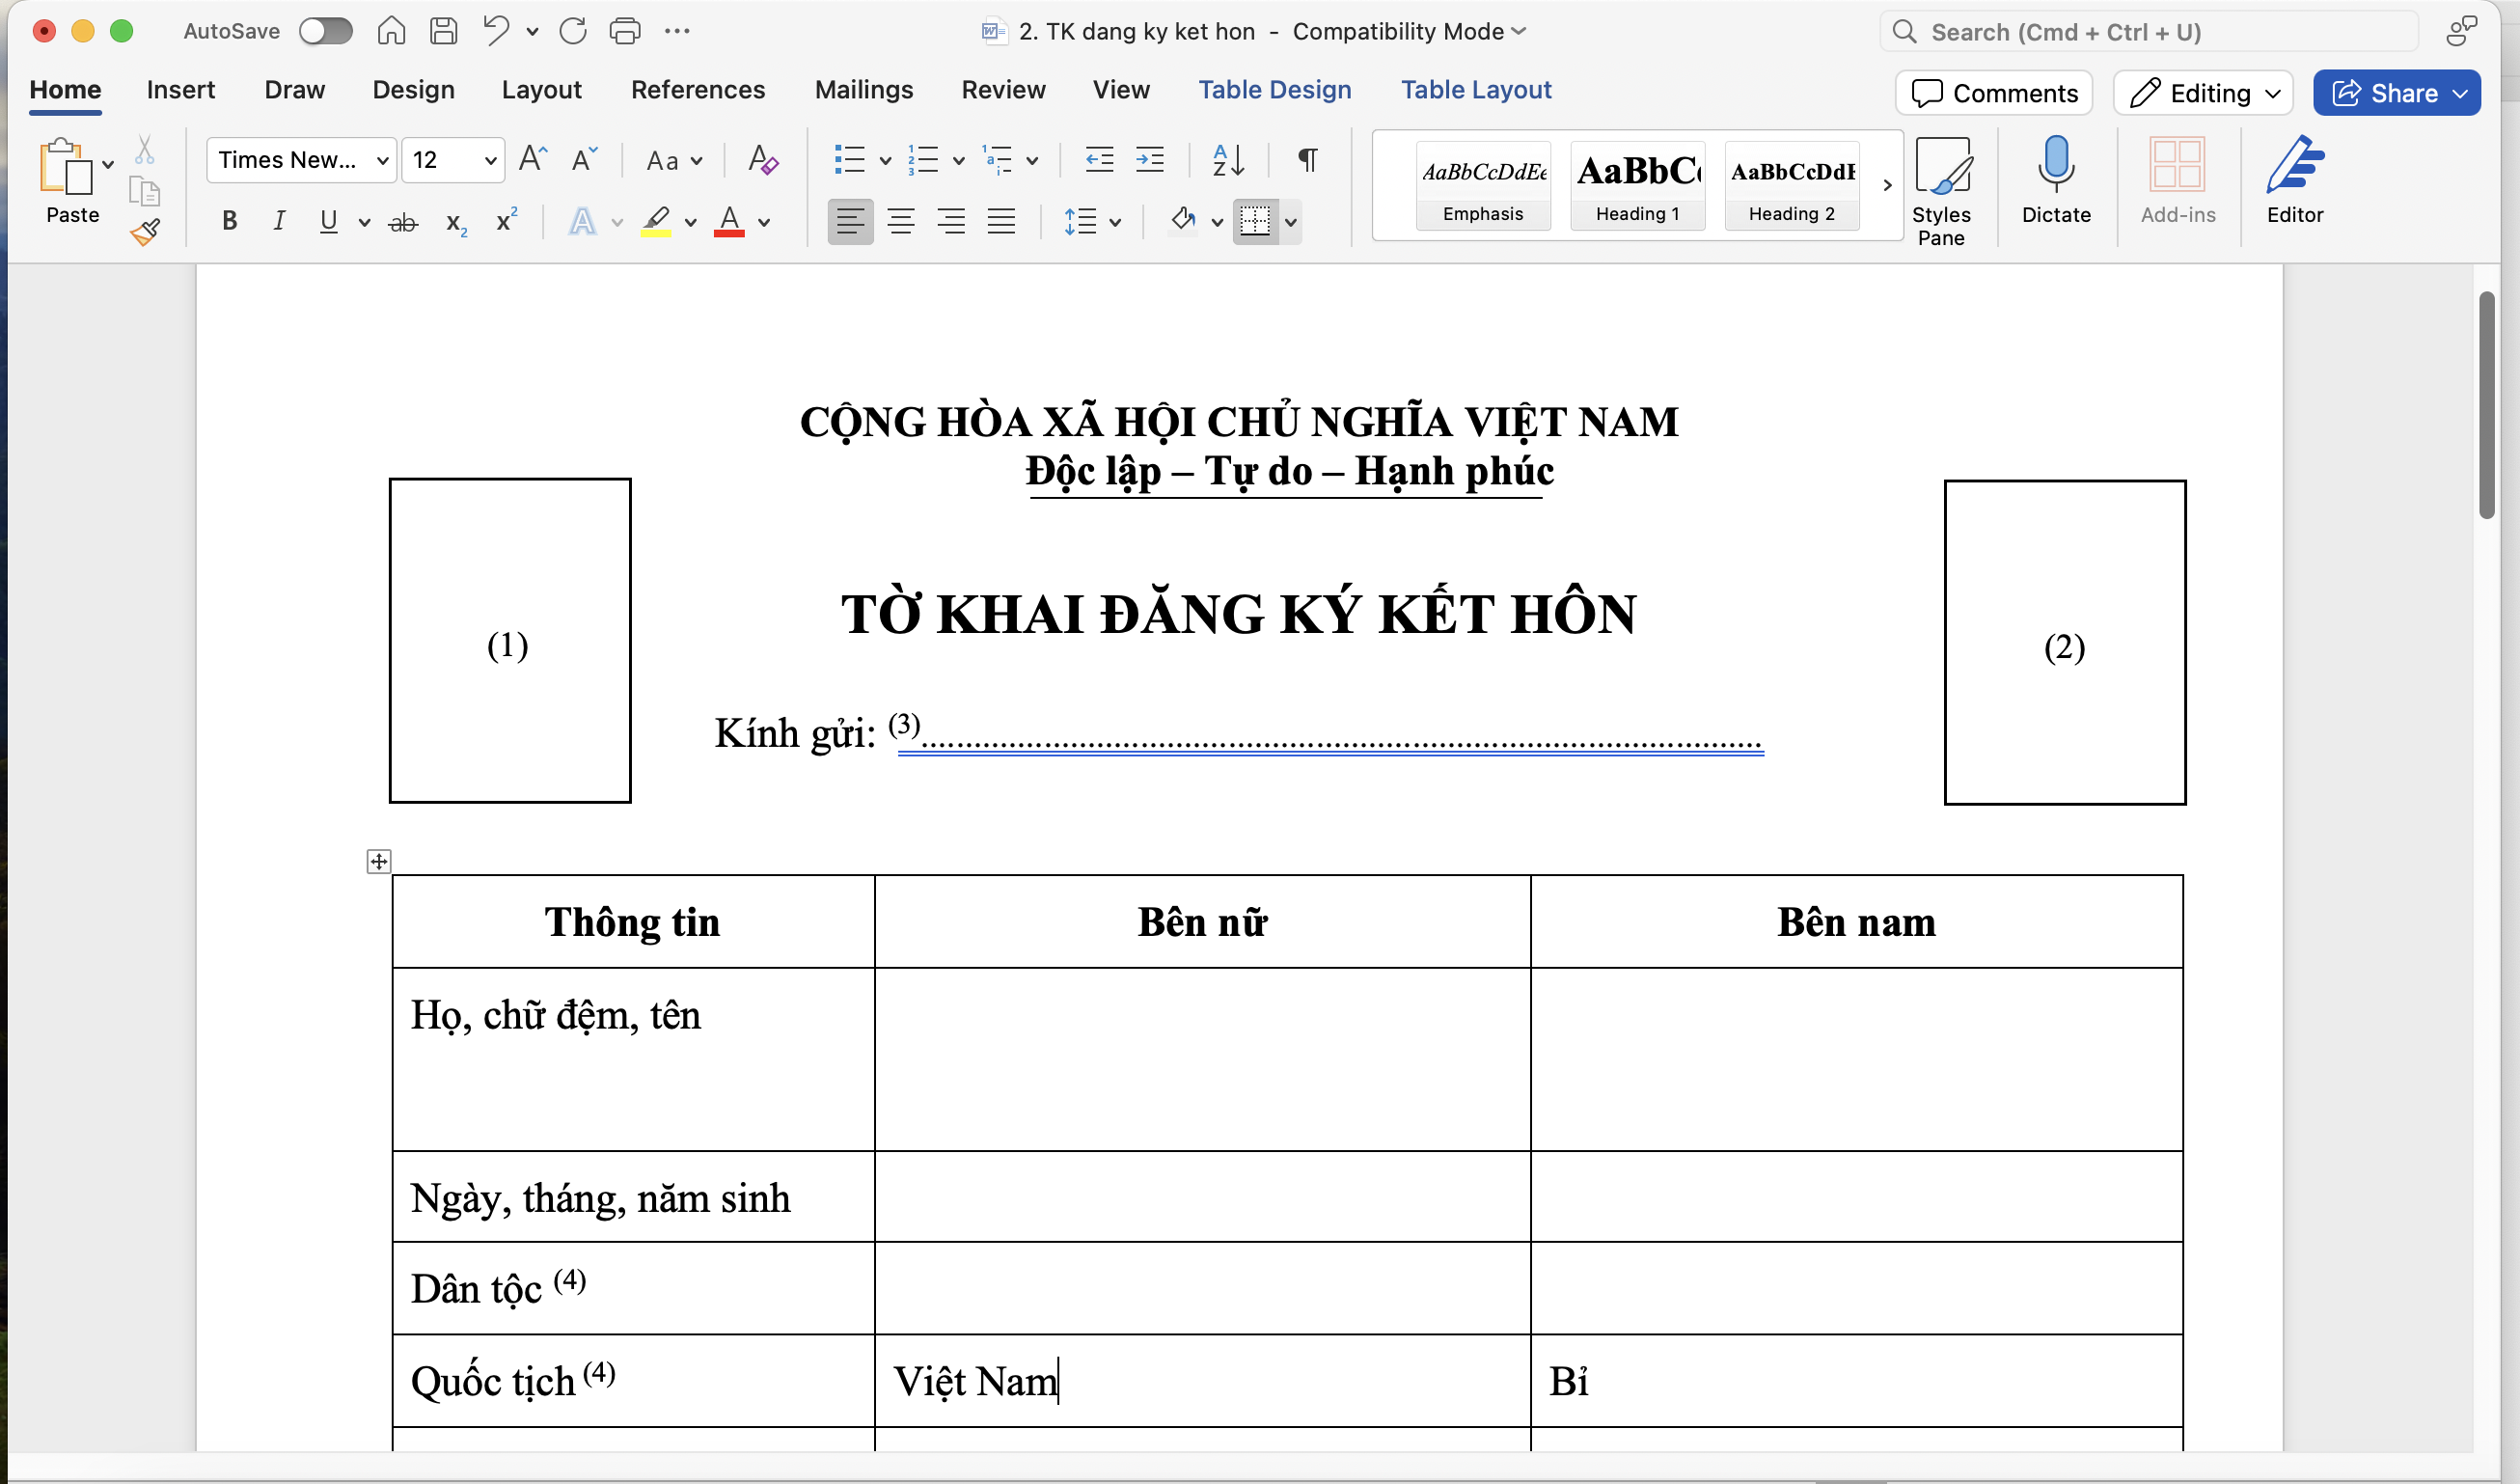The width and height of the screenshot is (2520, 1484).
Task: Apply subscript formatting
Action: coord(457,222)
